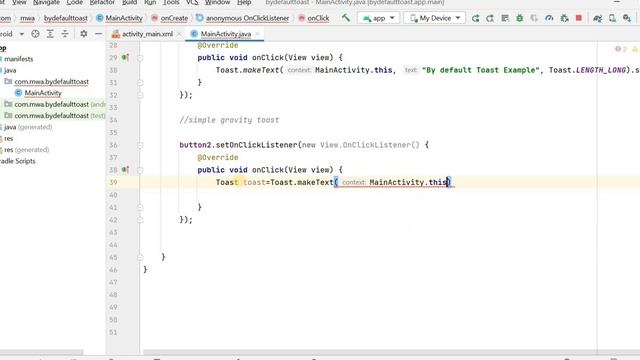Open the Build menu

click(x=129, y=2)
